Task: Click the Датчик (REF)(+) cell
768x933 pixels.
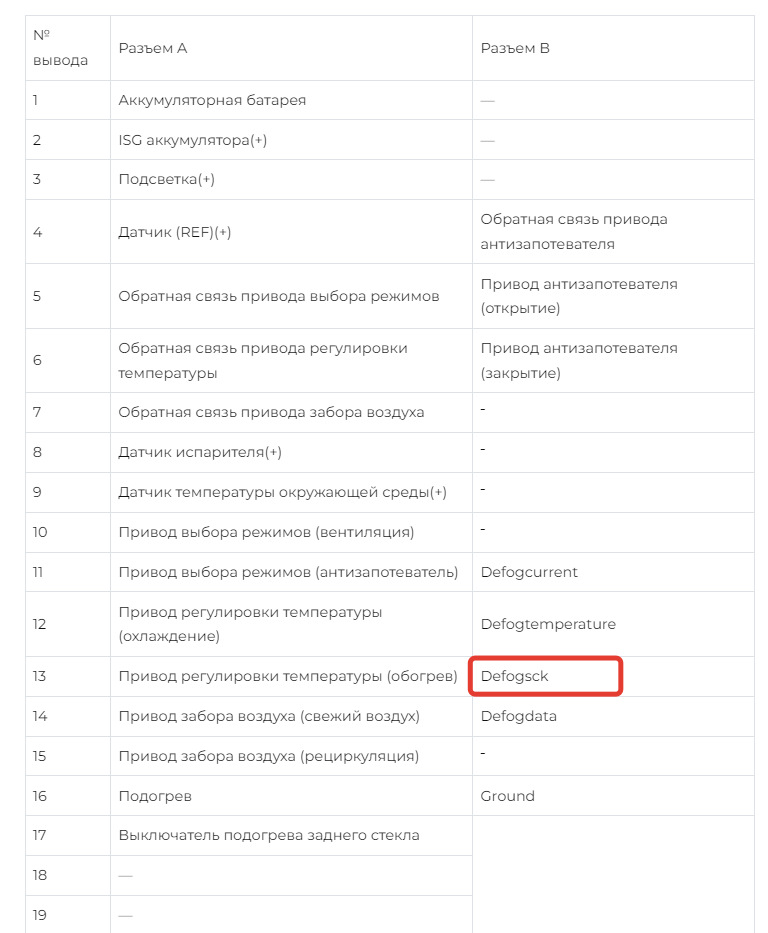Action: click(174, 232)
